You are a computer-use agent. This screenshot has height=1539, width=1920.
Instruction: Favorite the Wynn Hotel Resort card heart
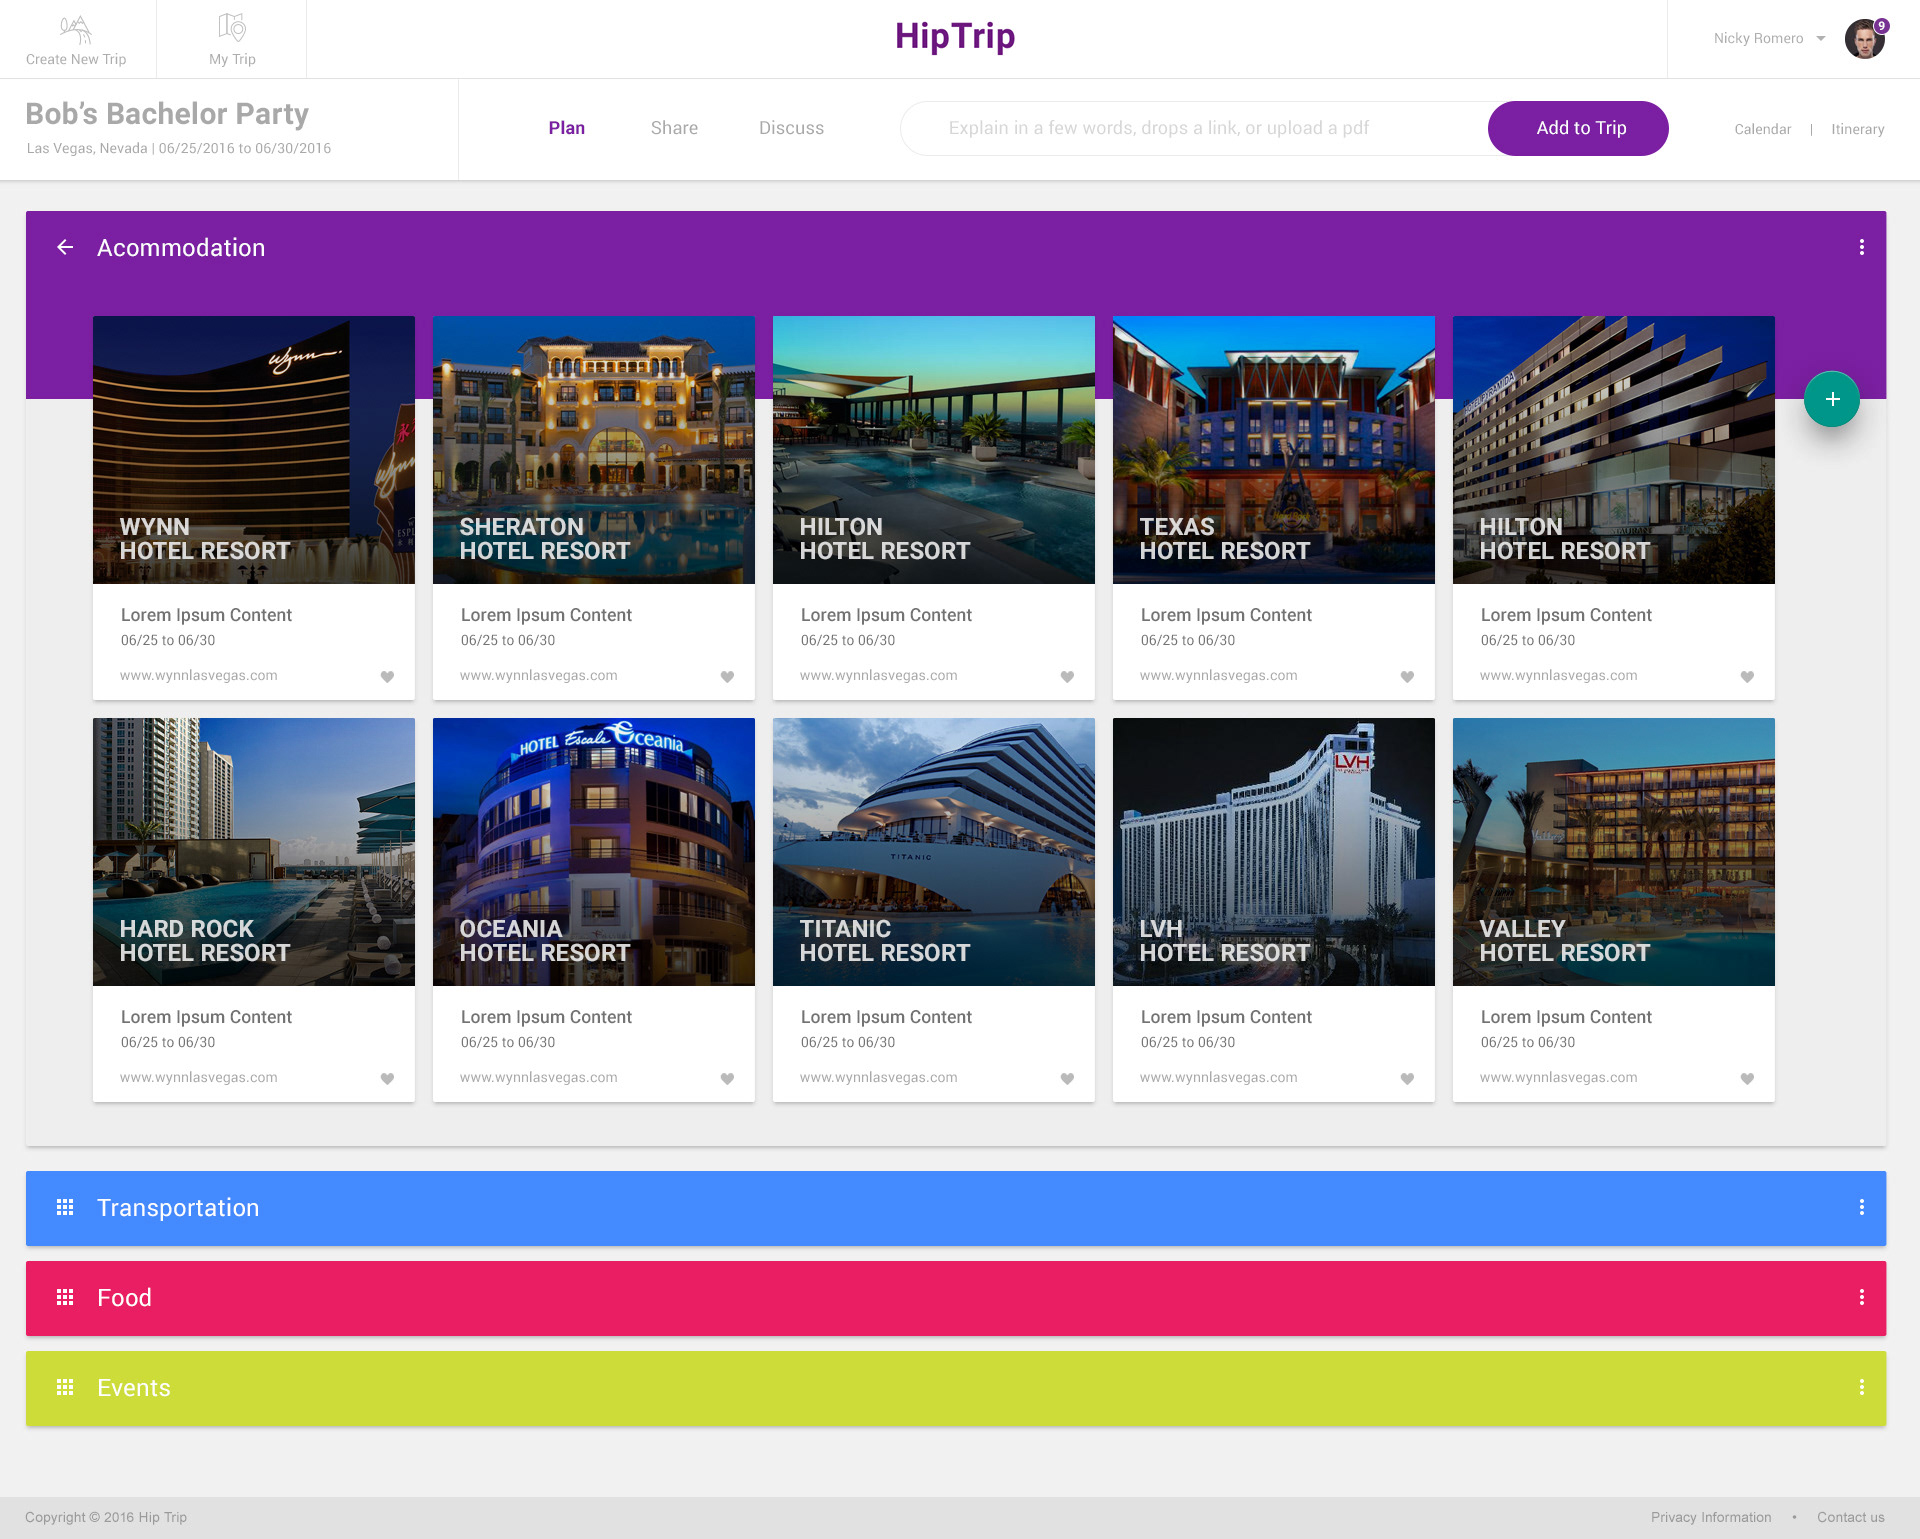pyautogui.click(x=387, y=677)
